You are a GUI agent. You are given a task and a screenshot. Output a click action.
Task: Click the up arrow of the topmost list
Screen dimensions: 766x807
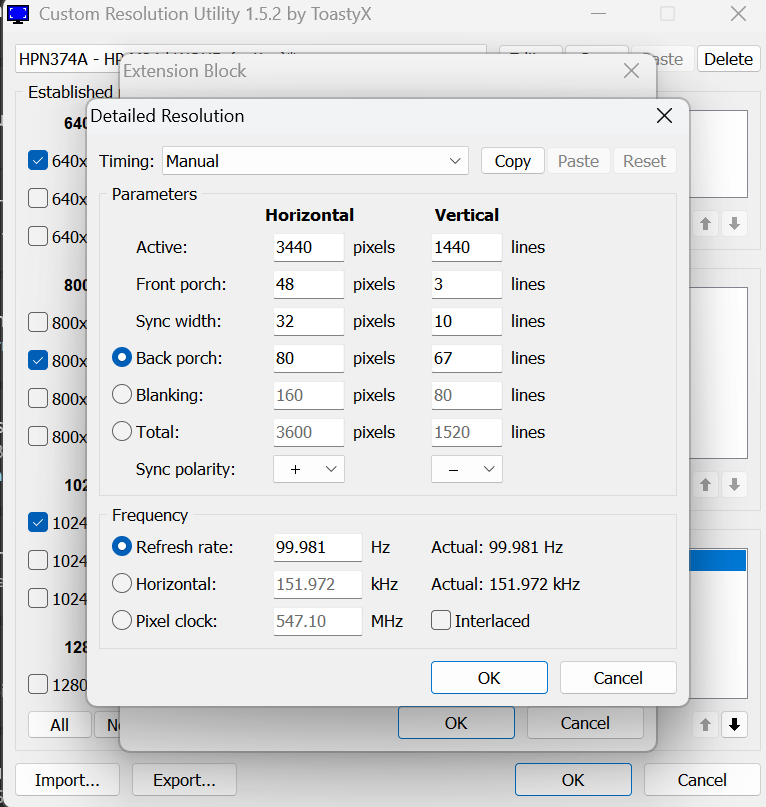click(706, 224)
